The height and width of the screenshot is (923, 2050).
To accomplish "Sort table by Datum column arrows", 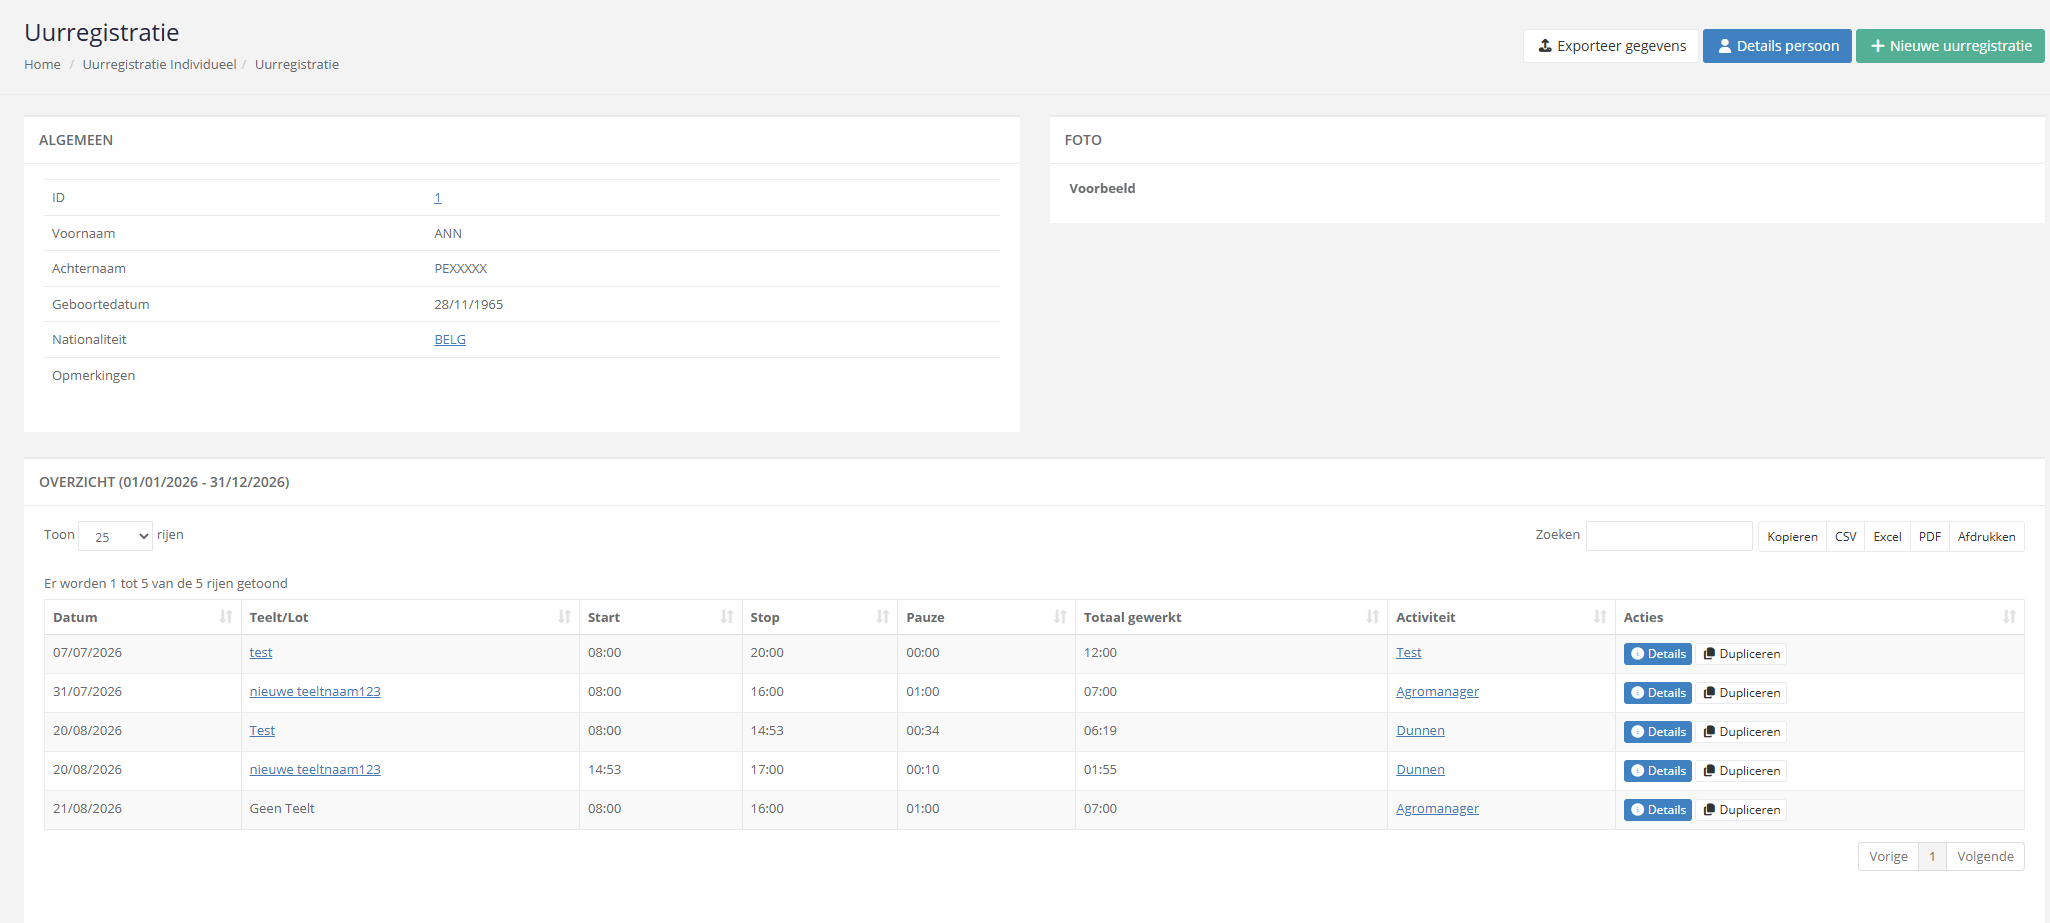I will 226,617.
